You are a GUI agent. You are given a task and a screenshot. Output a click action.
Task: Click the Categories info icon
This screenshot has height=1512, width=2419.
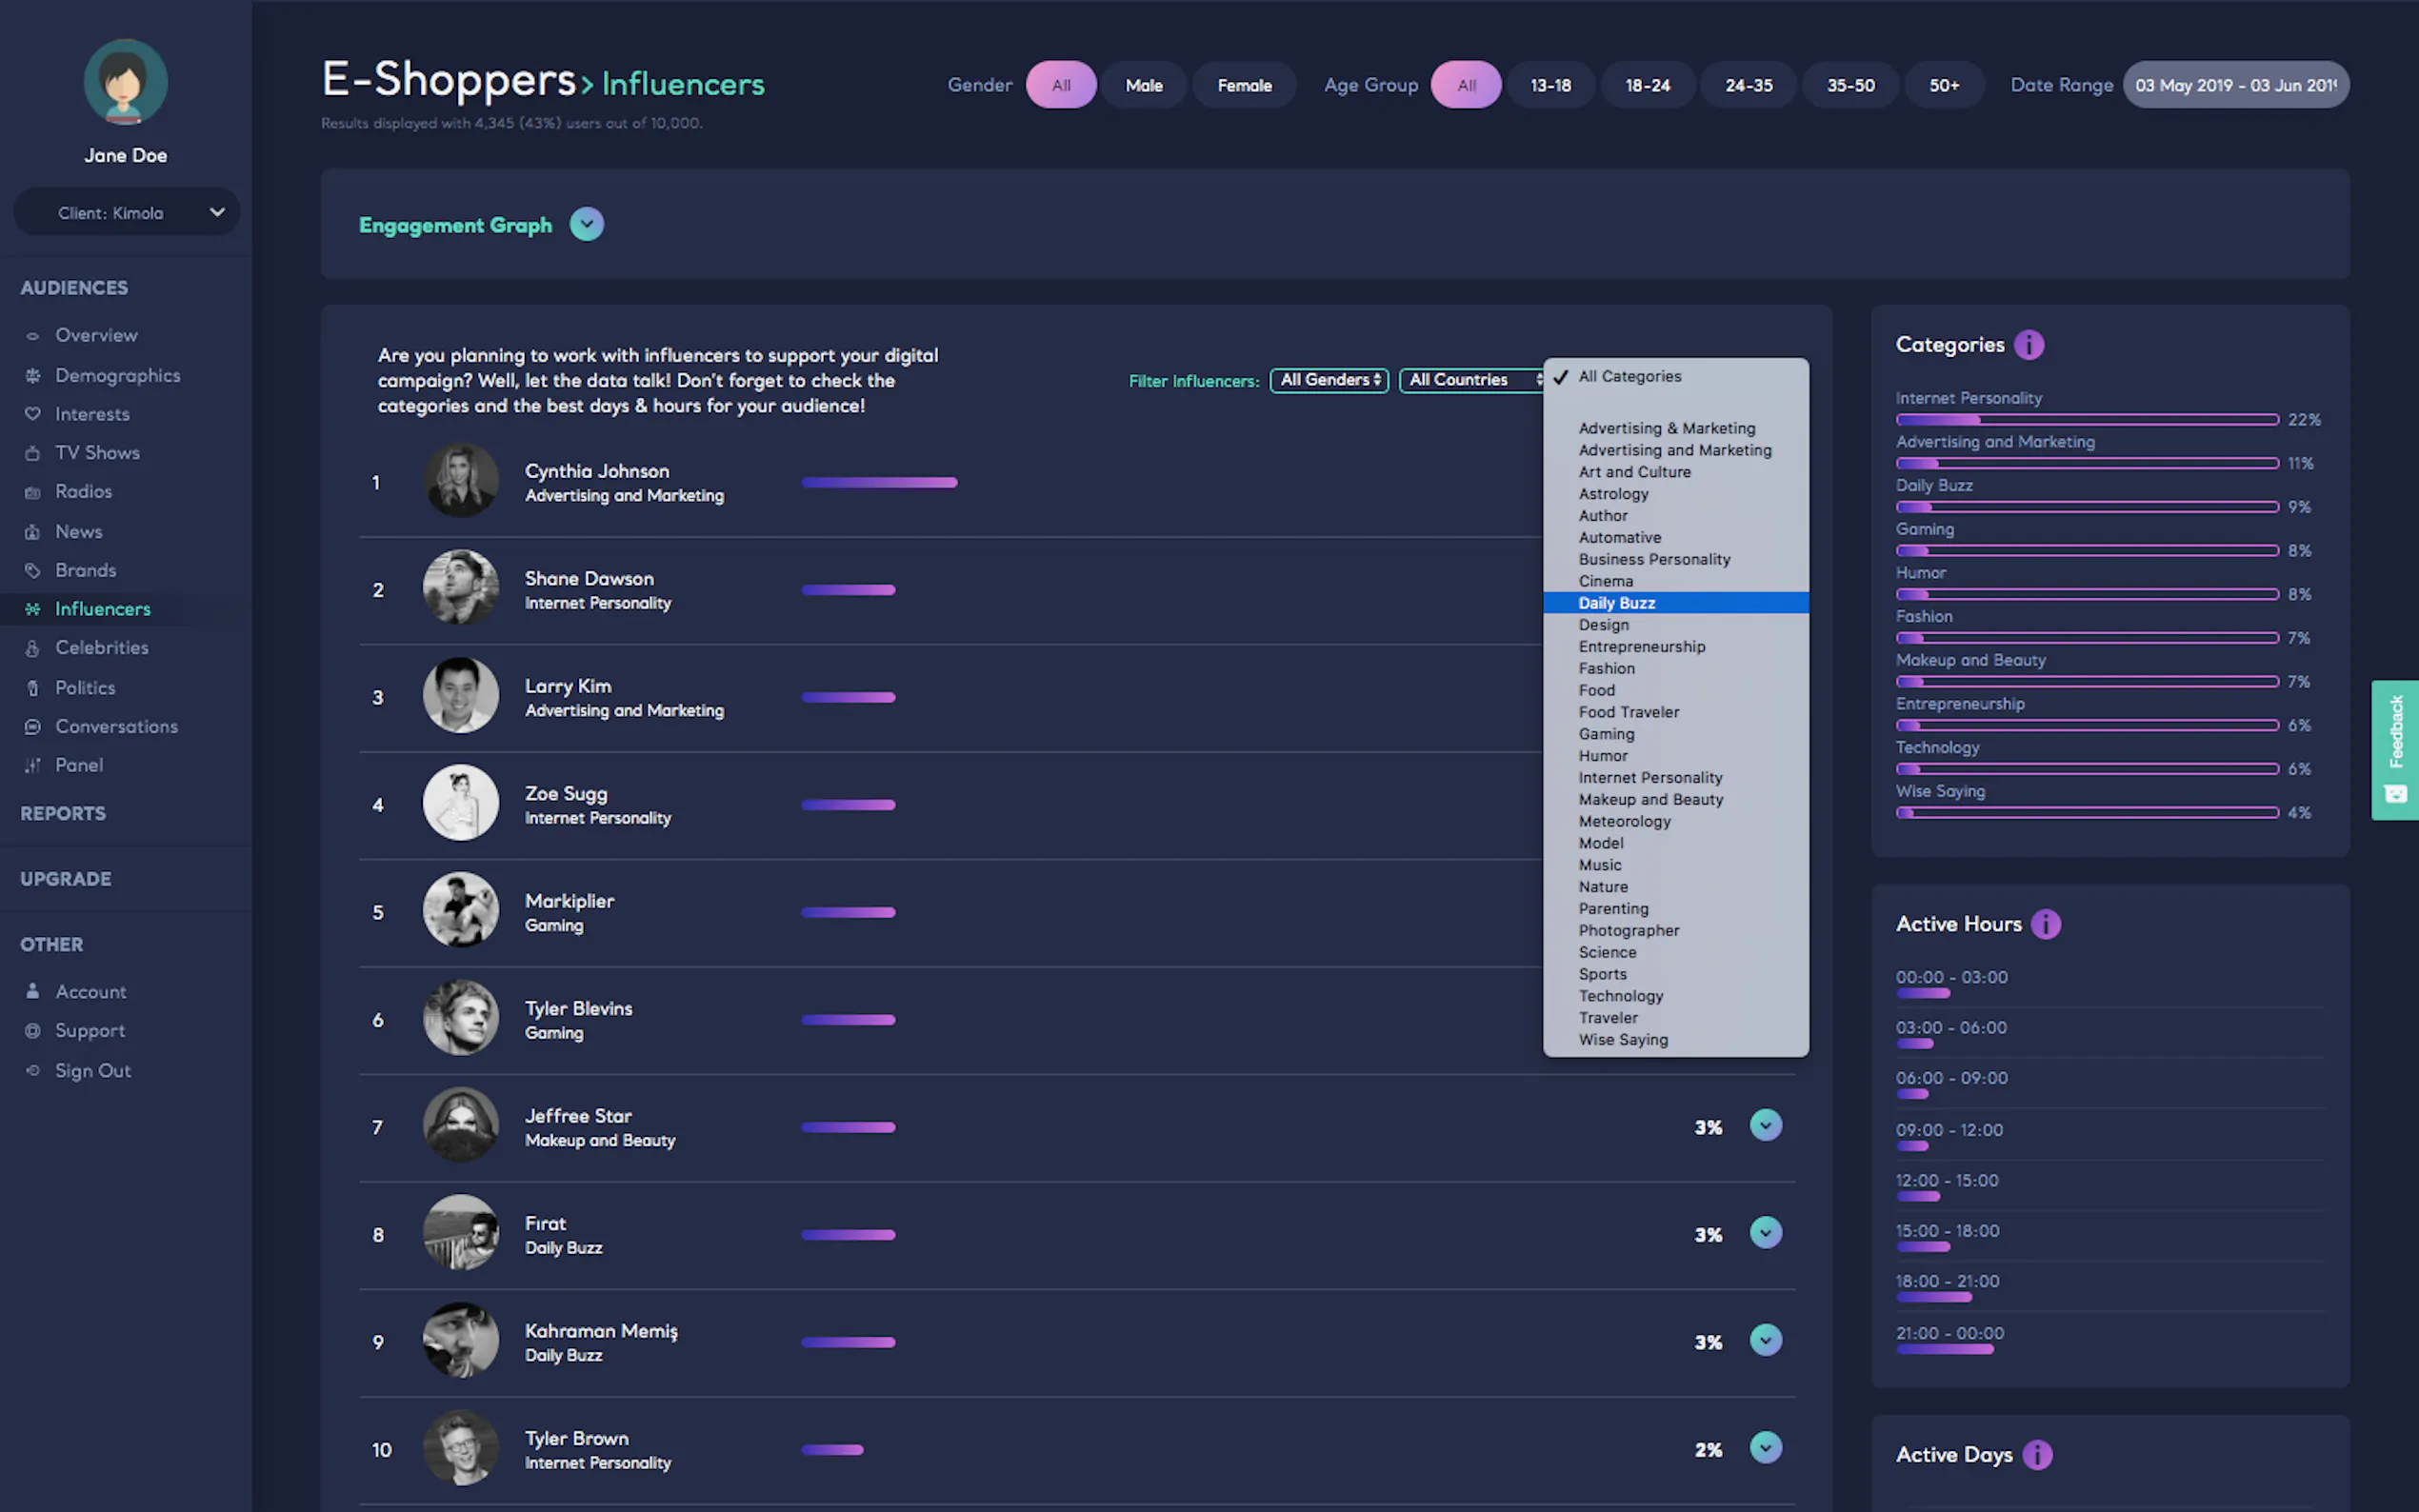[2028, 345]
